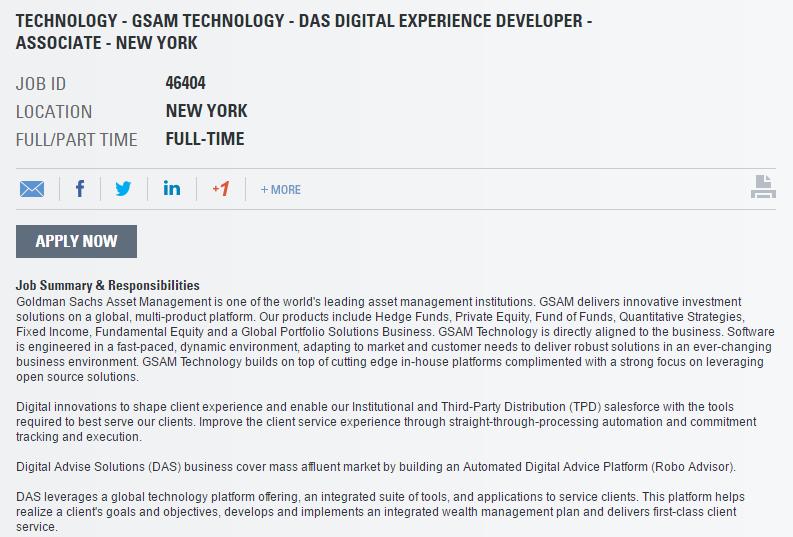Click the NEW YORK location value

[x=206, y=111]
